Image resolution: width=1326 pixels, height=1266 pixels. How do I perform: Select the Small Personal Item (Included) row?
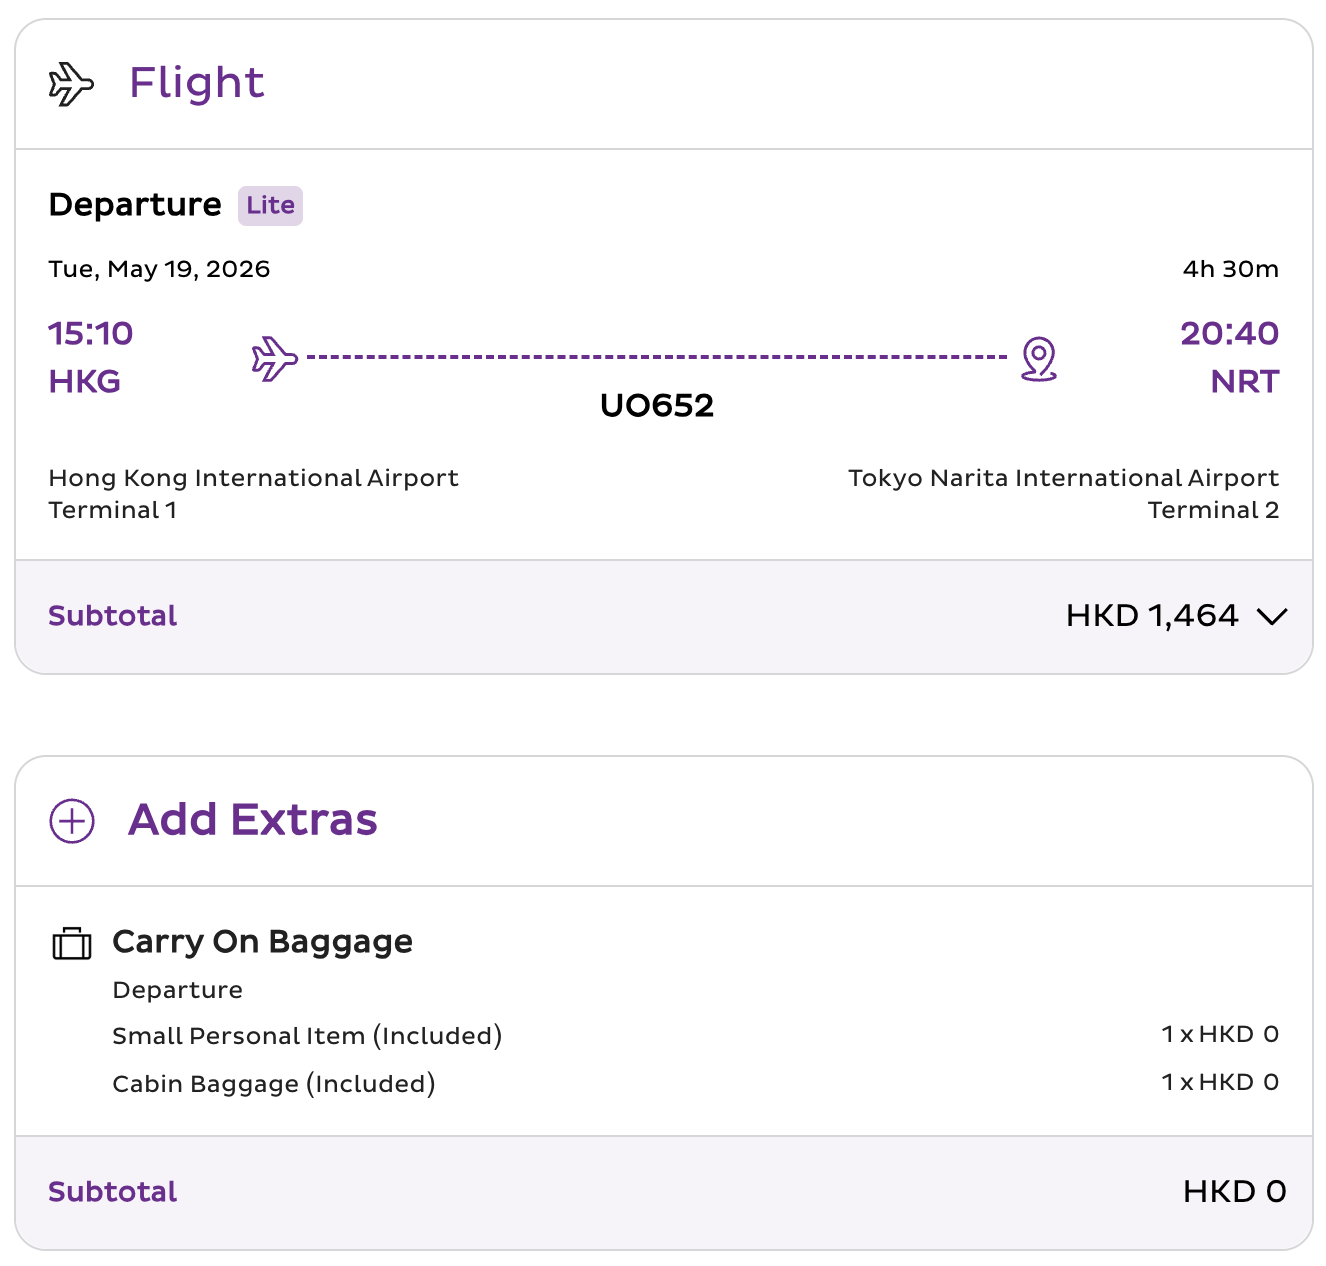click(x=307, y=1036)
